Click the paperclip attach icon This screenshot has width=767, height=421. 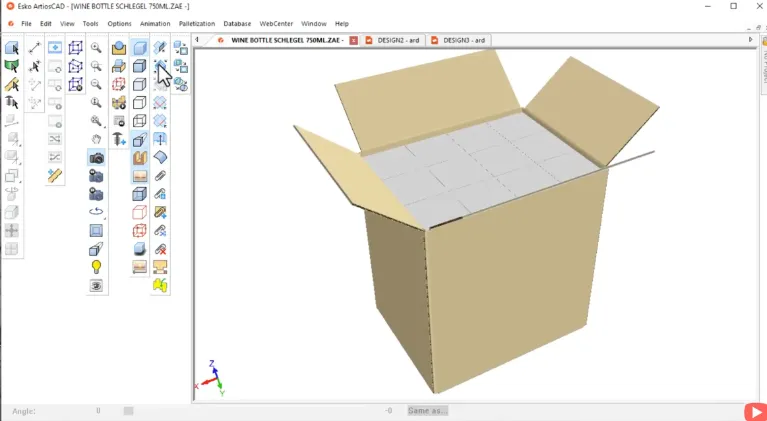(x=160, y=176)
